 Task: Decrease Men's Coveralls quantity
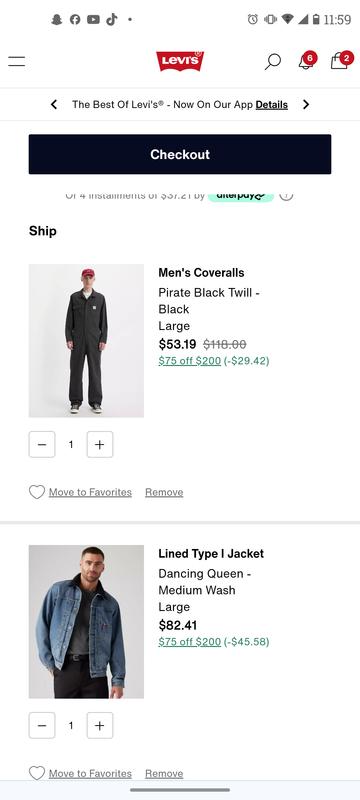(42, 444)
